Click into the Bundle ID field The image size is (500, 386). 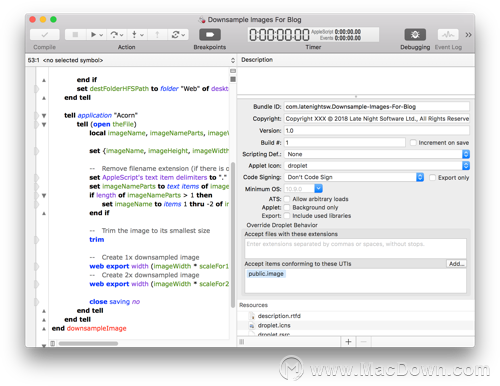pyautogui.click(x=377, y=107)
